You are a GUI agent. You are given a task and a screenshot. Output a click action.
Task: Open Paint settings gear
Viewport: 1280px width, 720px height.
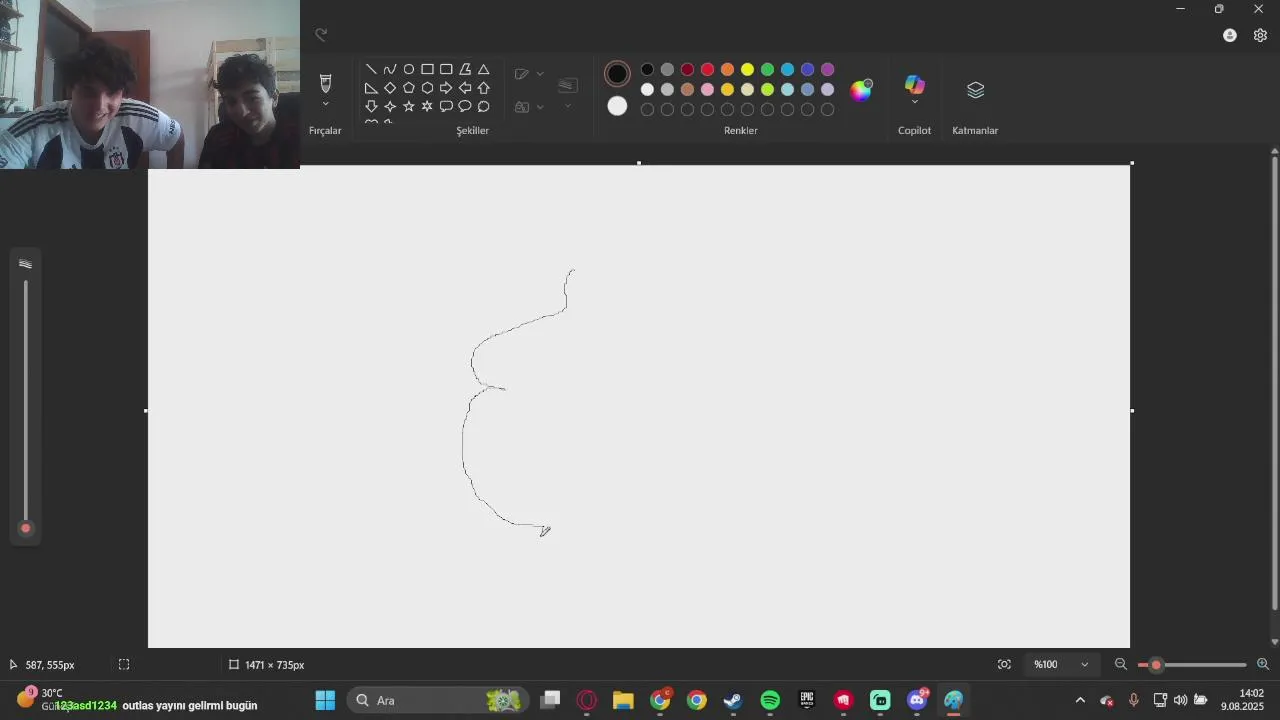pos(1260,35)
